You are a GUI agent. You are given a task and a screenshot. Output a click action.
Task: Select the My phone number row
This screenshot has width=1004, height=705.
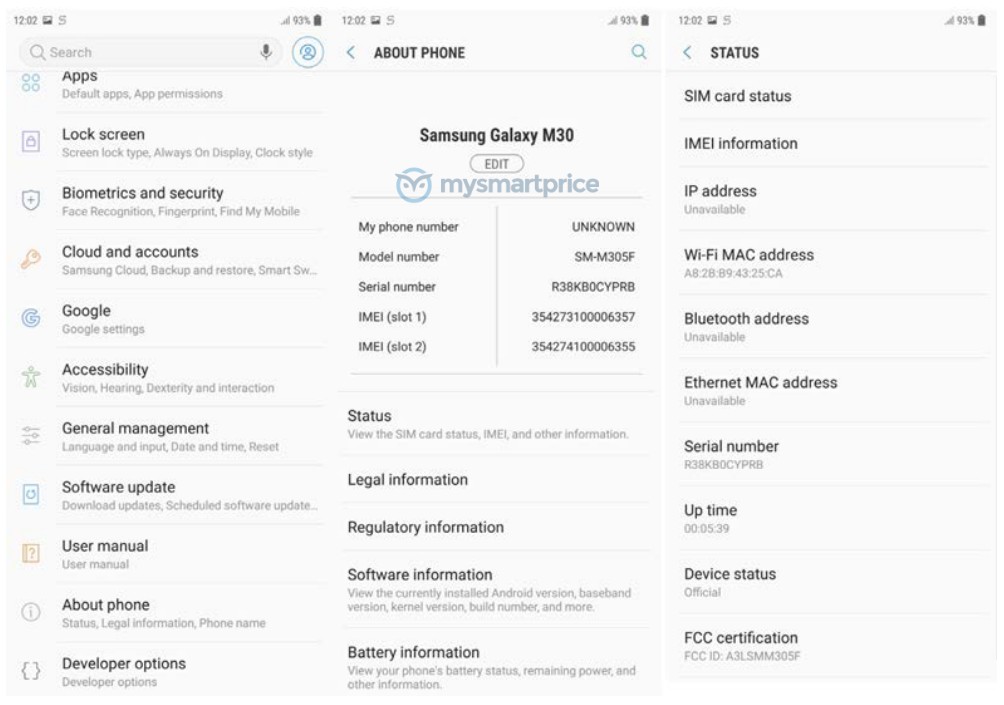(x=496, y=227)
